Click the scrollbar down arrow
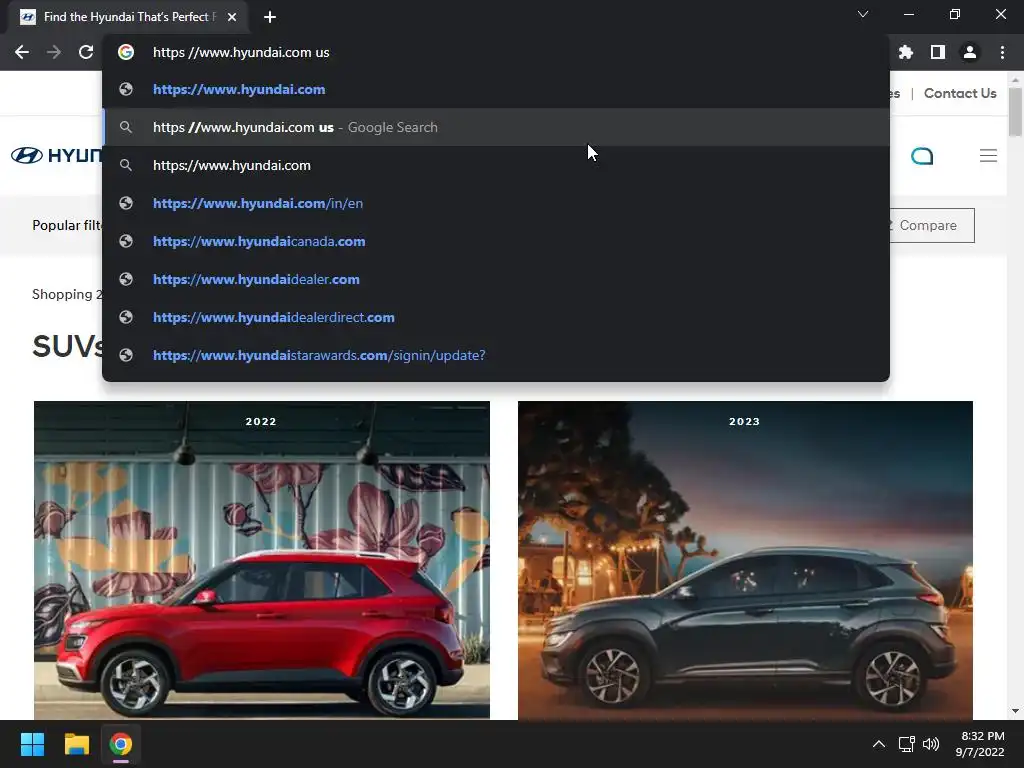Image resolution: width=1024 pixels, height=768 pixels. click(1015, 711)
